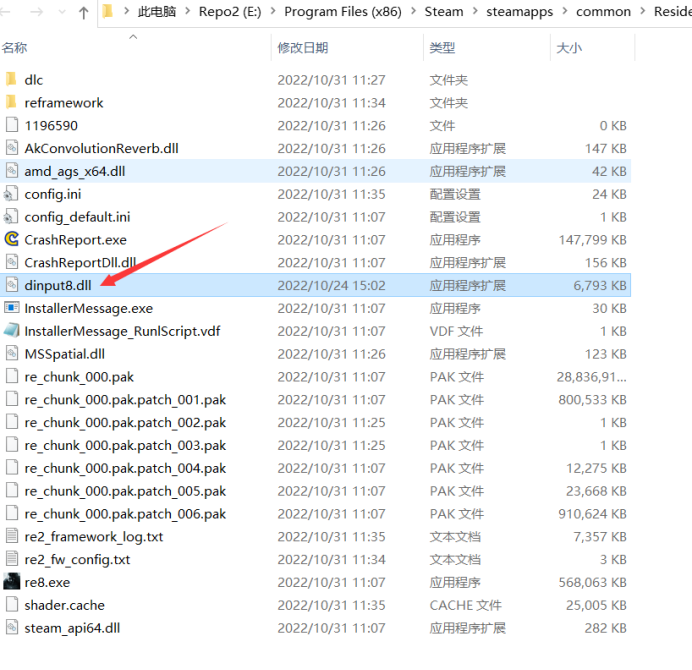Click the shader.cache file icon
The width and height of the screenshot is (692, 670).
(x=12, y=605)
